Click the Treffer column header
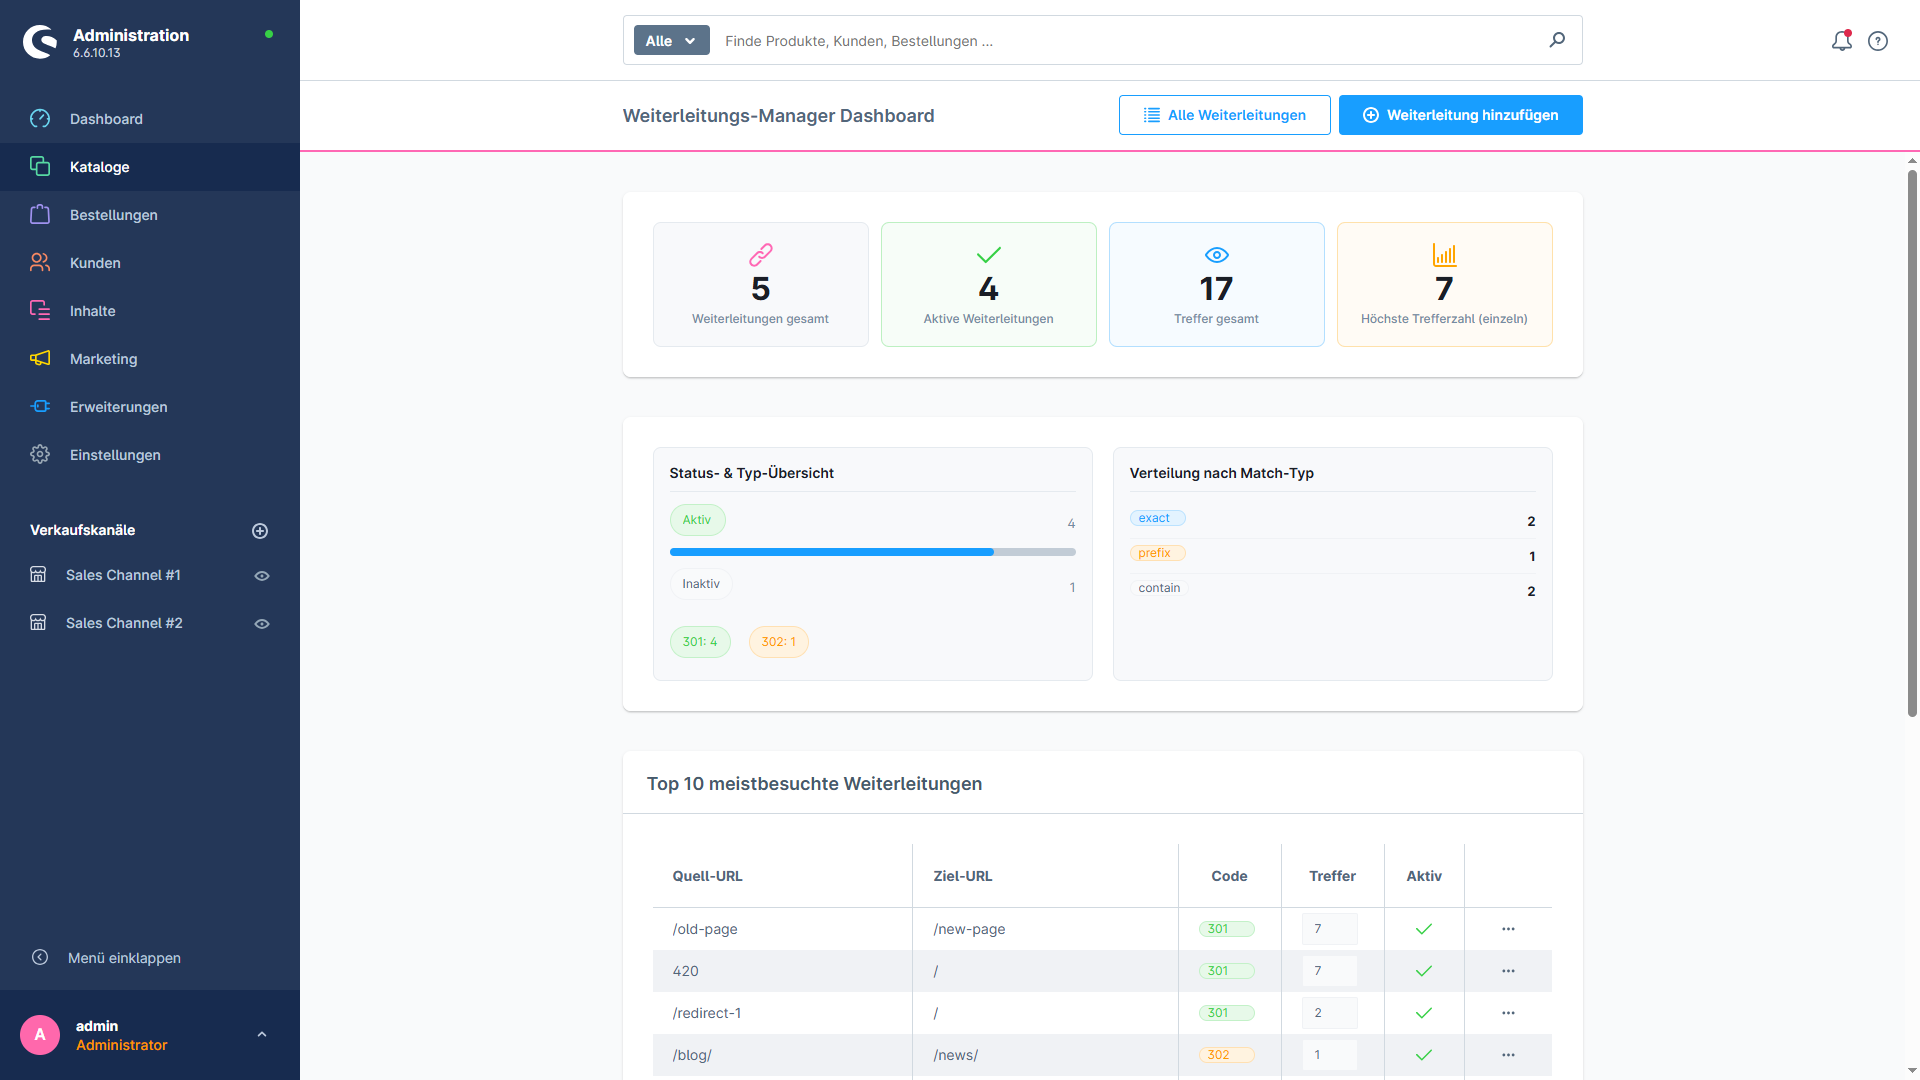 pos(1332,876)
